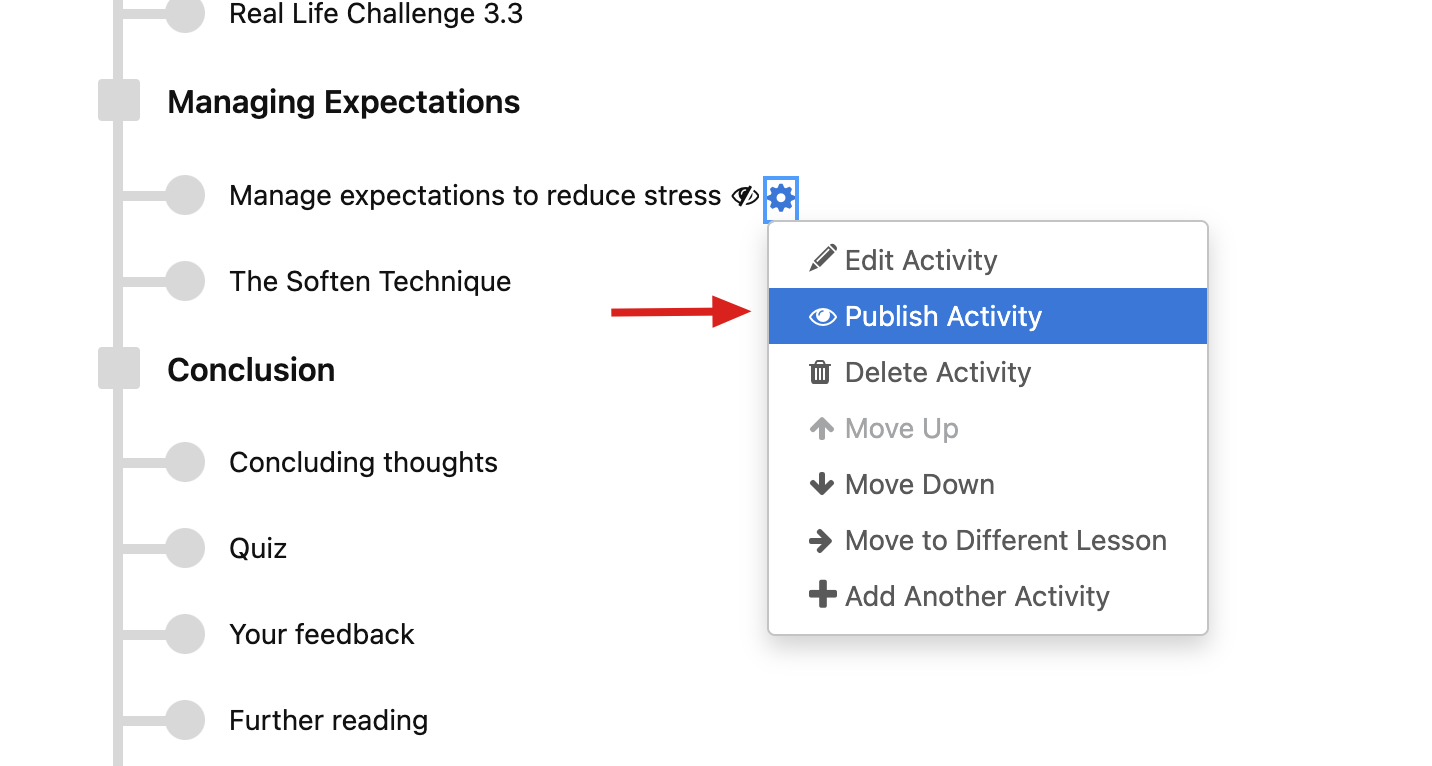1432x766 pixels.
Task: Click the pencil icon for Edit Activity
Action: tap(822, 259)
